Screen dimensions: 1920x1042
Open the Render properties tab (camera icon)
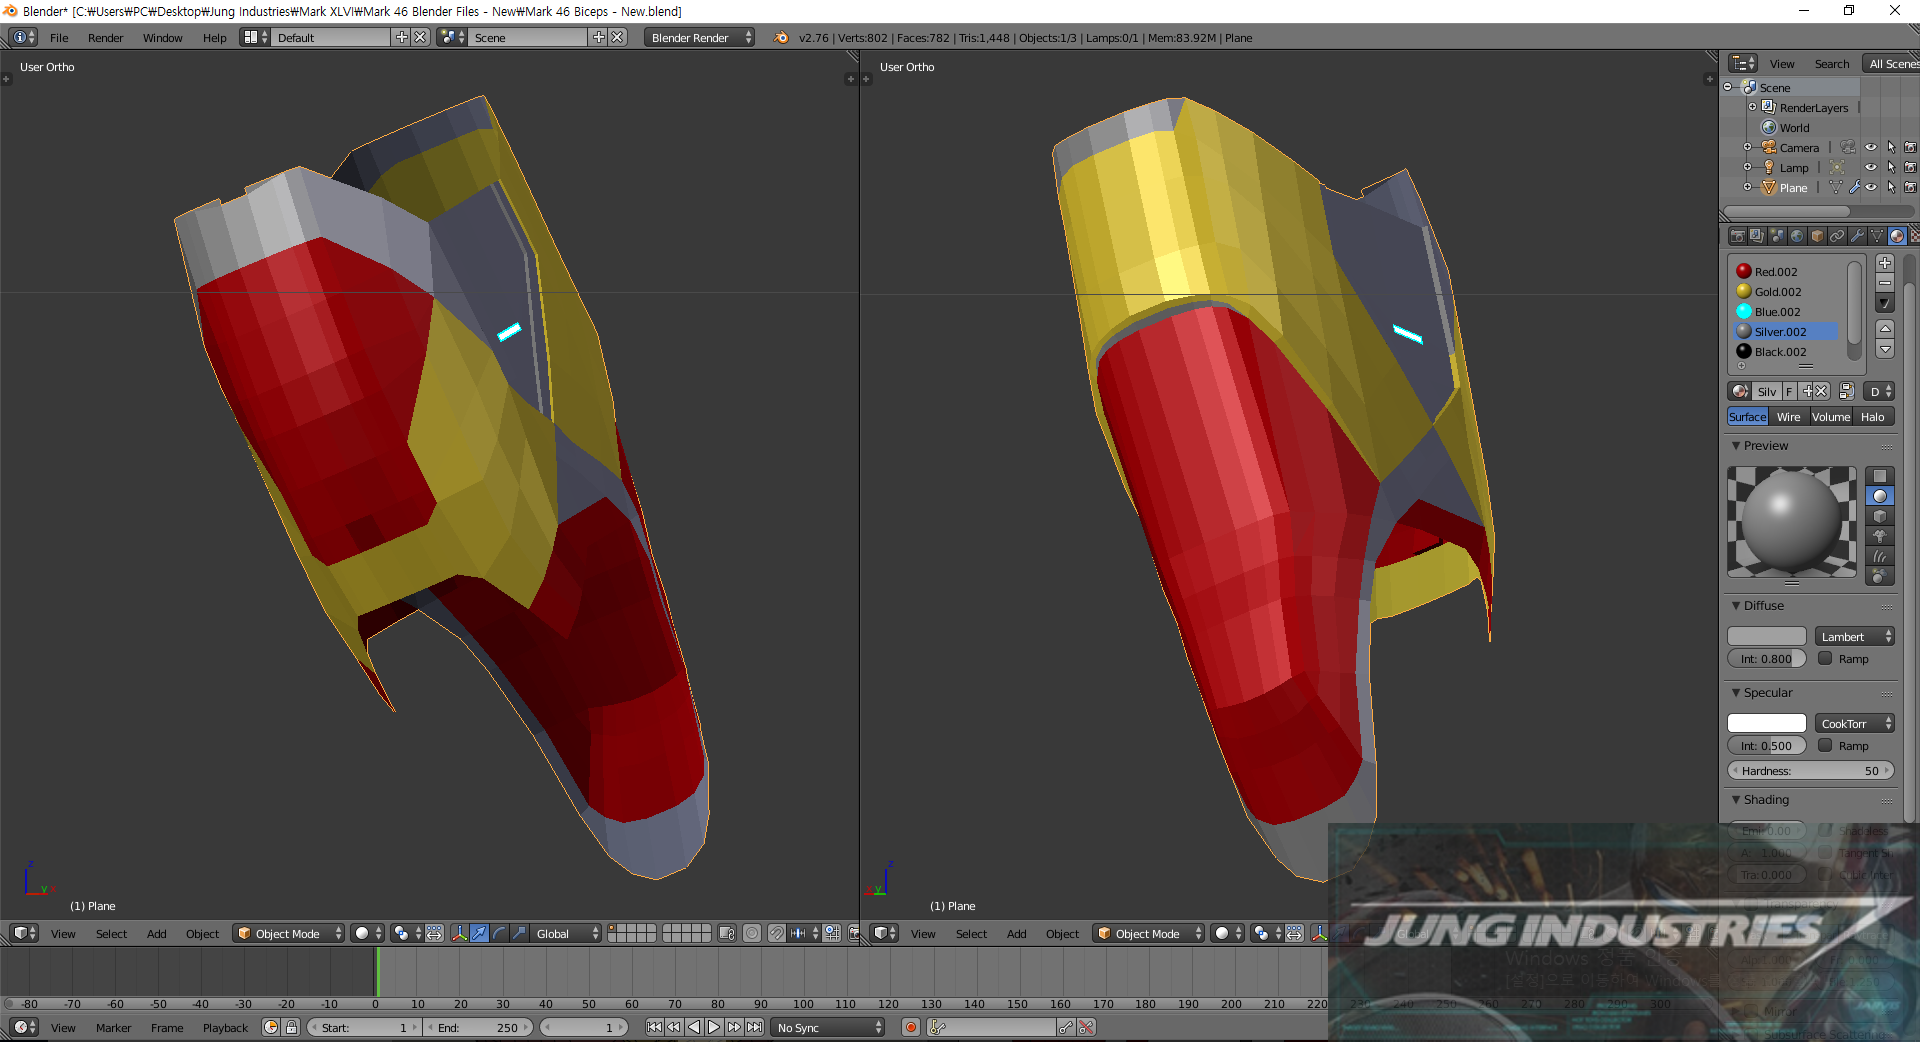[1738, 236]
